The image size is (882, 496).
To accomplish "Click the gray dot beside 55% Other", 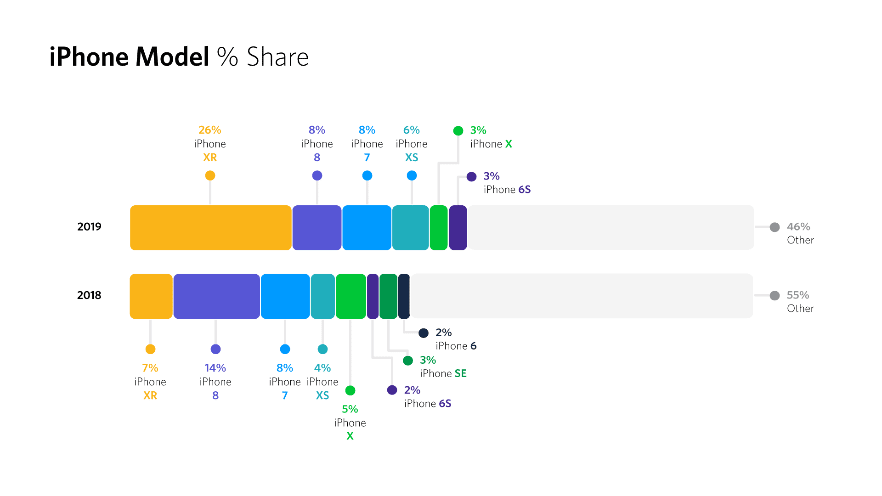I will 774,296.
